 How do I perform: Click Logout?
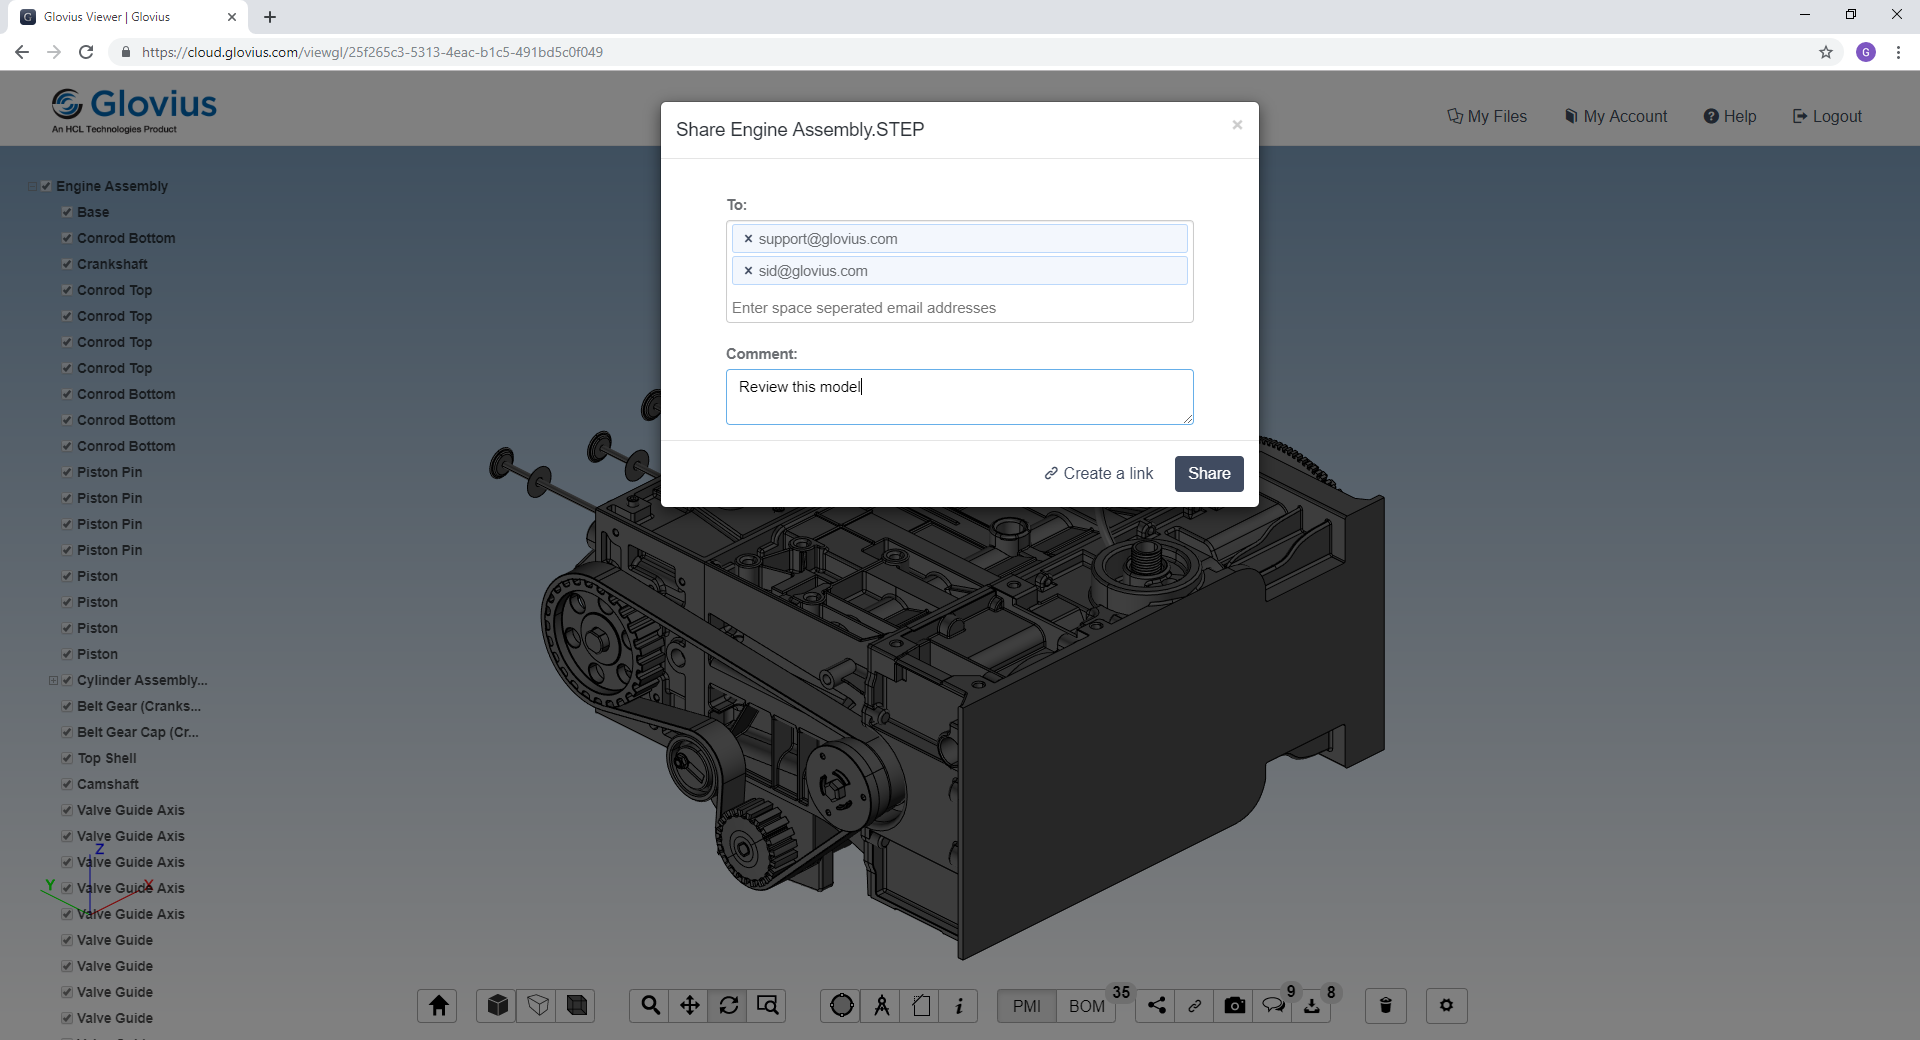point(1827,116)
